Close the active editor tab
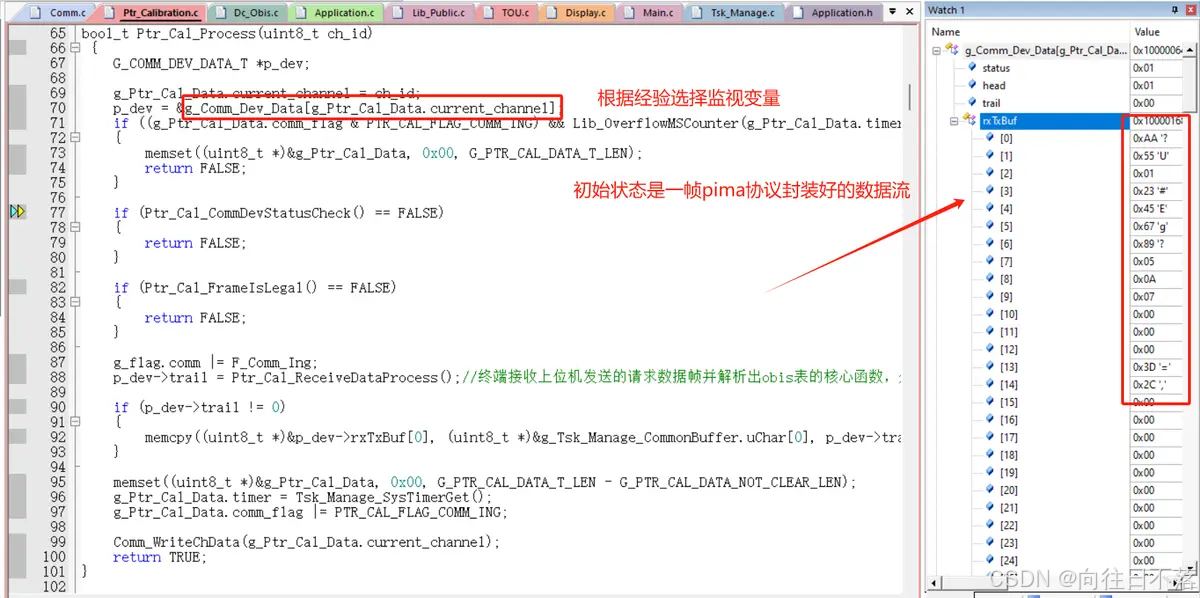 (x=909, y=13)
